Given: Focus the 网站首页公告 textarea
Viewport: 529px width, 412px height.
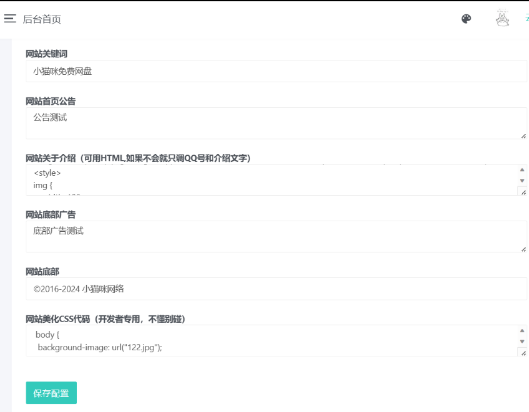Looking at the screenshot, I should 276,123.
